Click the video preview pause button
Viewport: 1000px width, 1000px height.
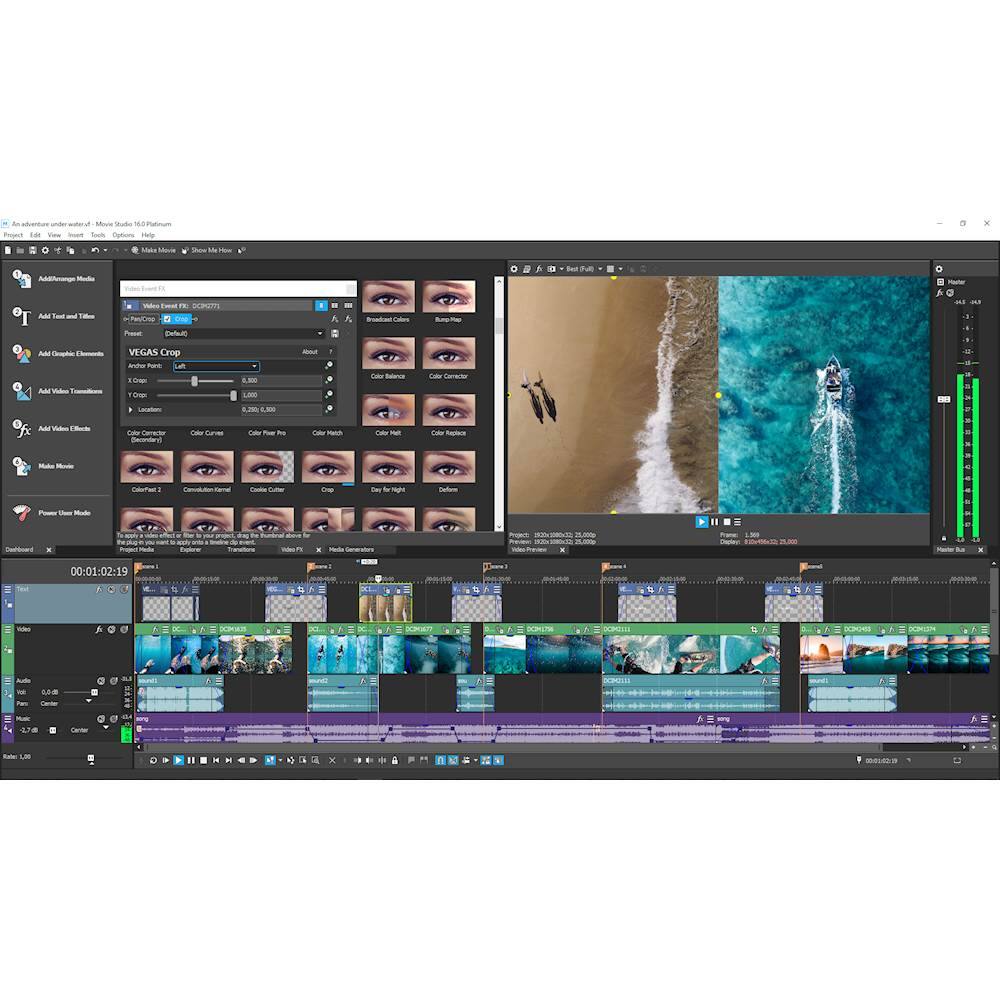pos(714,522)
